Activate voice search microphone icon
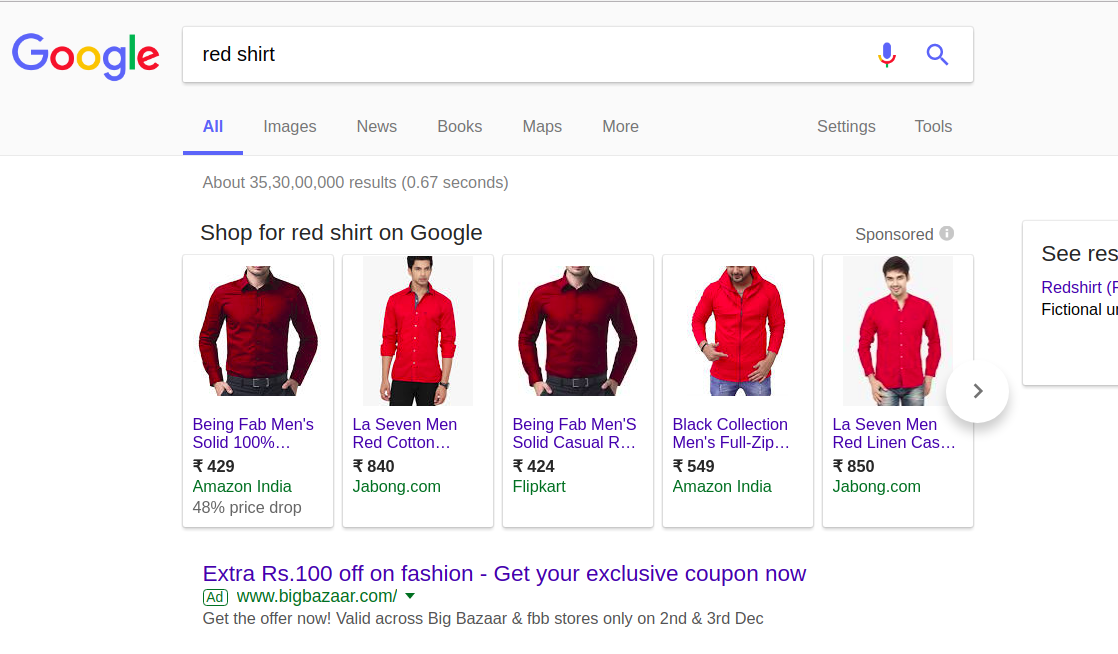1118x654 pixels. [886, 55]
